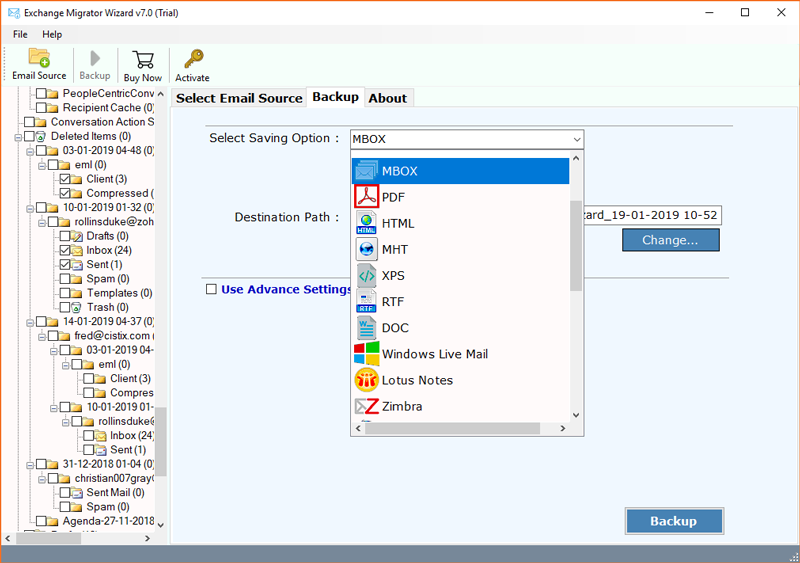
Task: Check the Spam (0) checkbox under rollinsduke
Action: tap(65, 279)
